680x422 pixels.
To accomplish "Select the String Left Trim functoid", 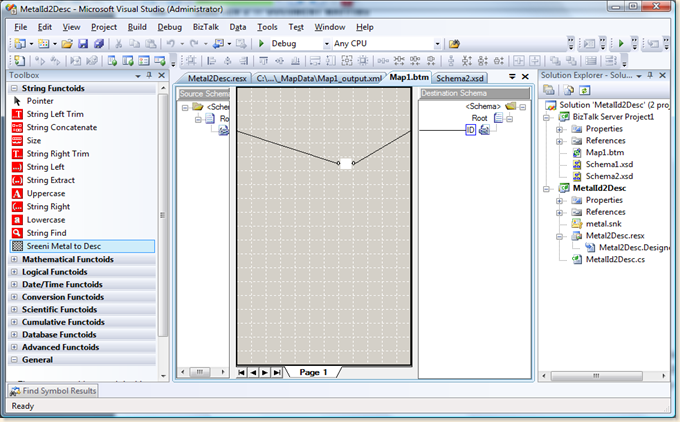I will click(55, 114).
